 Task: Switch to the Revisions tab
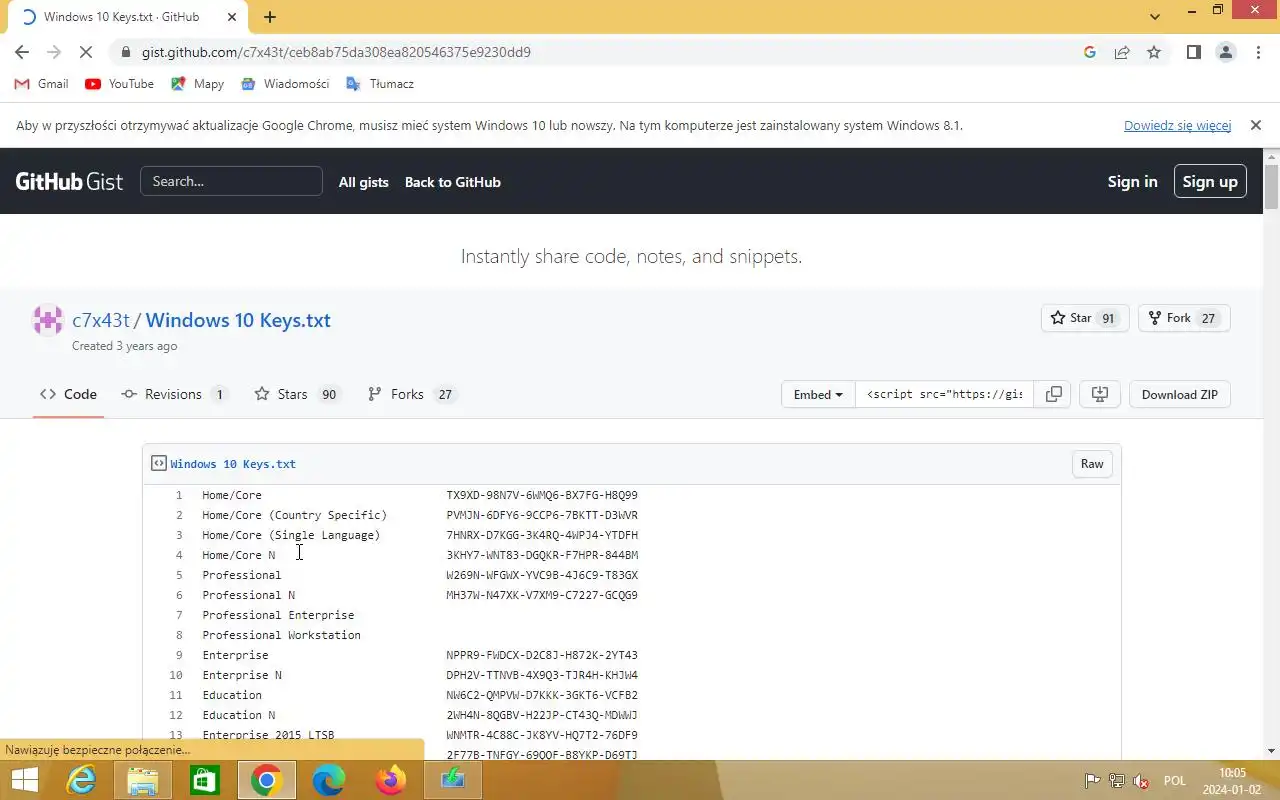coord(174,394)
